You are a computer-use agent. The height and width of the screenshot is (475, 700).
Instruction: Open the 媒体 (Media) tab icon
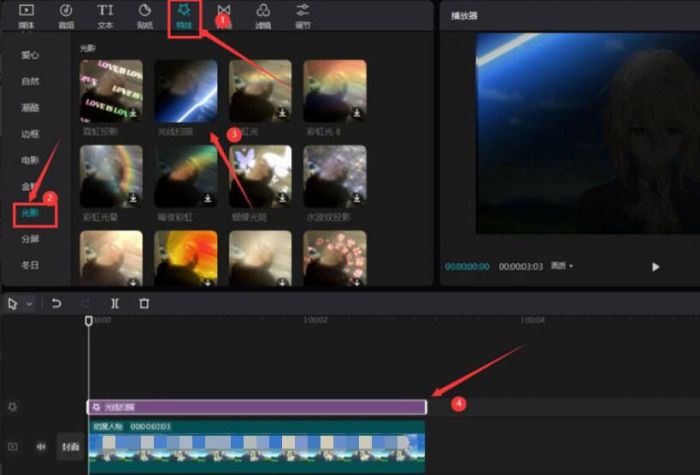point(27,13)
